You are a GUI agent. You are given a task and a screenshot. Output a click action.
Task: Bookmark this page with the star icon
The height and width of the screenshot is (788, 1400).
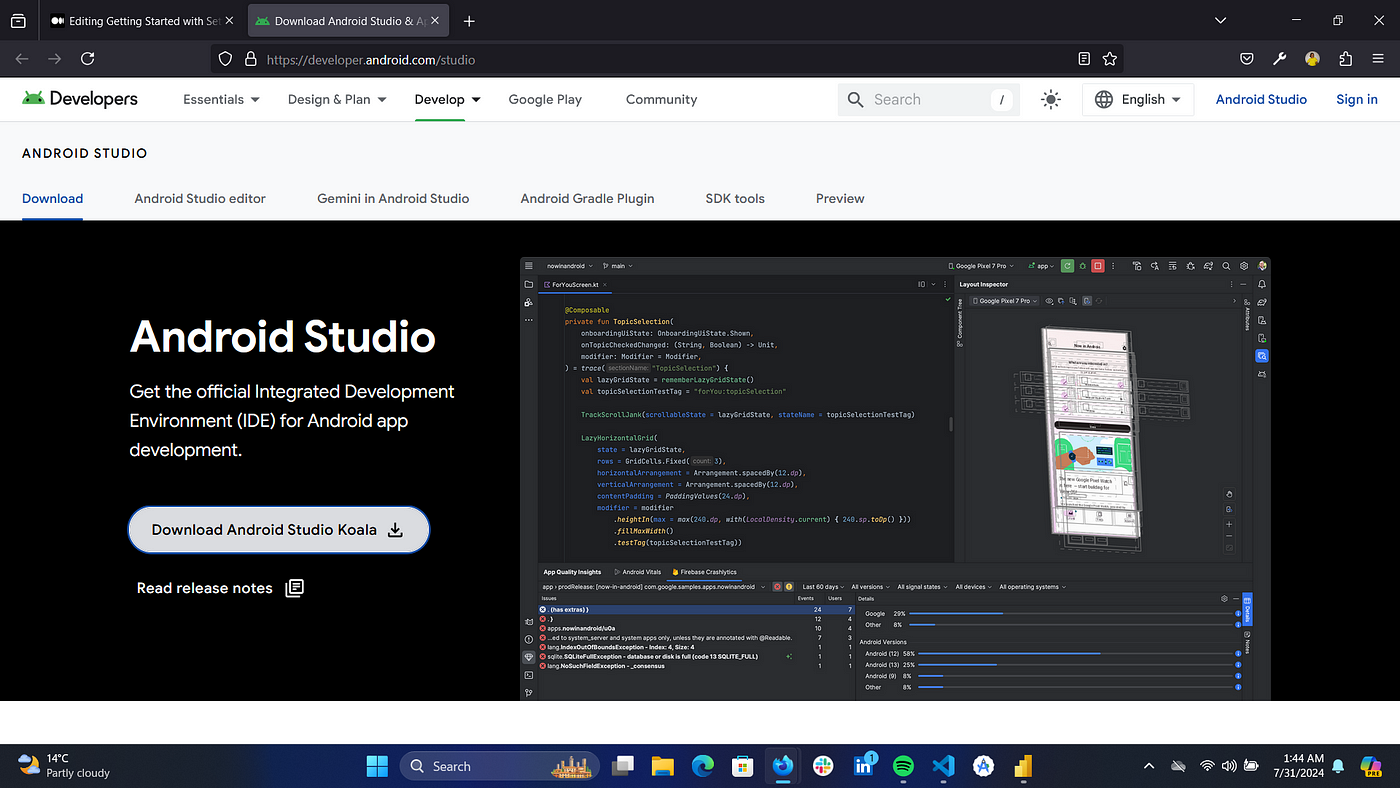pyautogui.click(x=1110, y=59)
